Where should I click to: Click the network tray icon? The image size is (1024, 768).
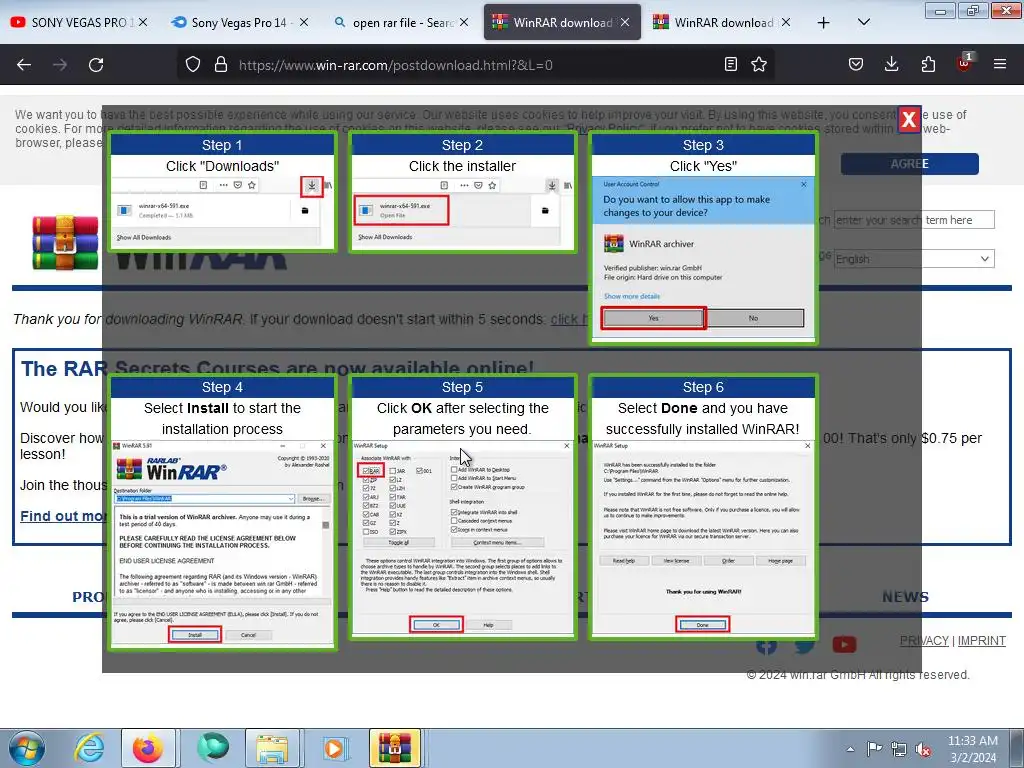click(899, 749)
